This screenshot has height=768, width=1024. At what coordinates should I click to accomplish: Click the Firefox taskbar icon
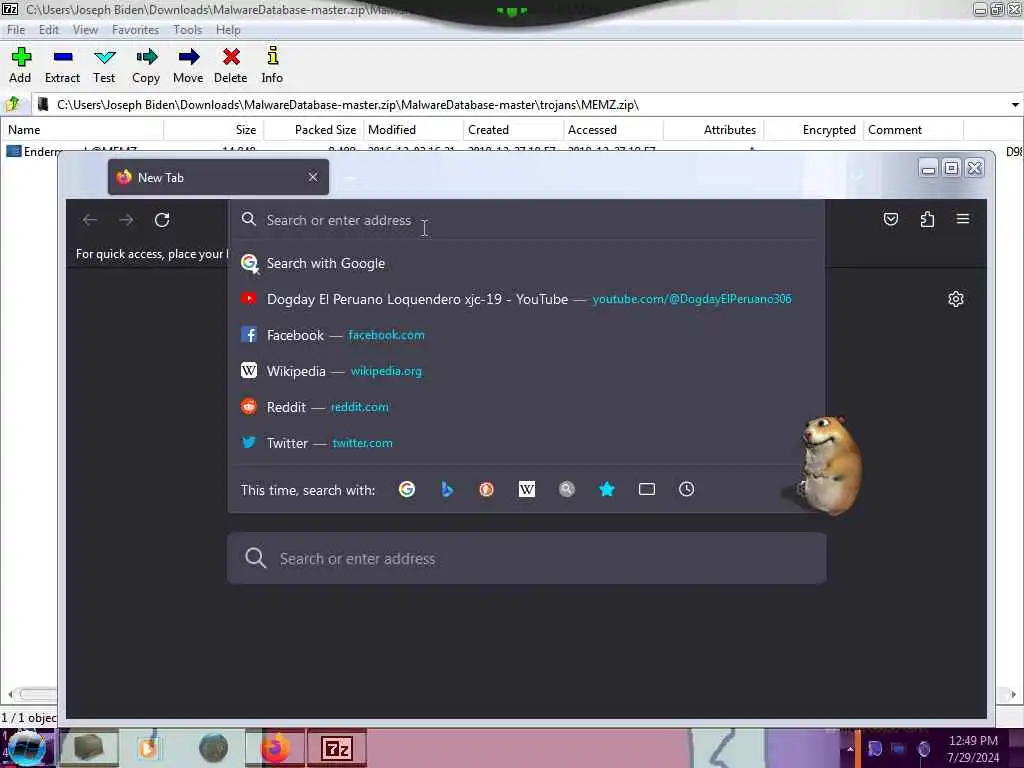[x=276, y=748]
